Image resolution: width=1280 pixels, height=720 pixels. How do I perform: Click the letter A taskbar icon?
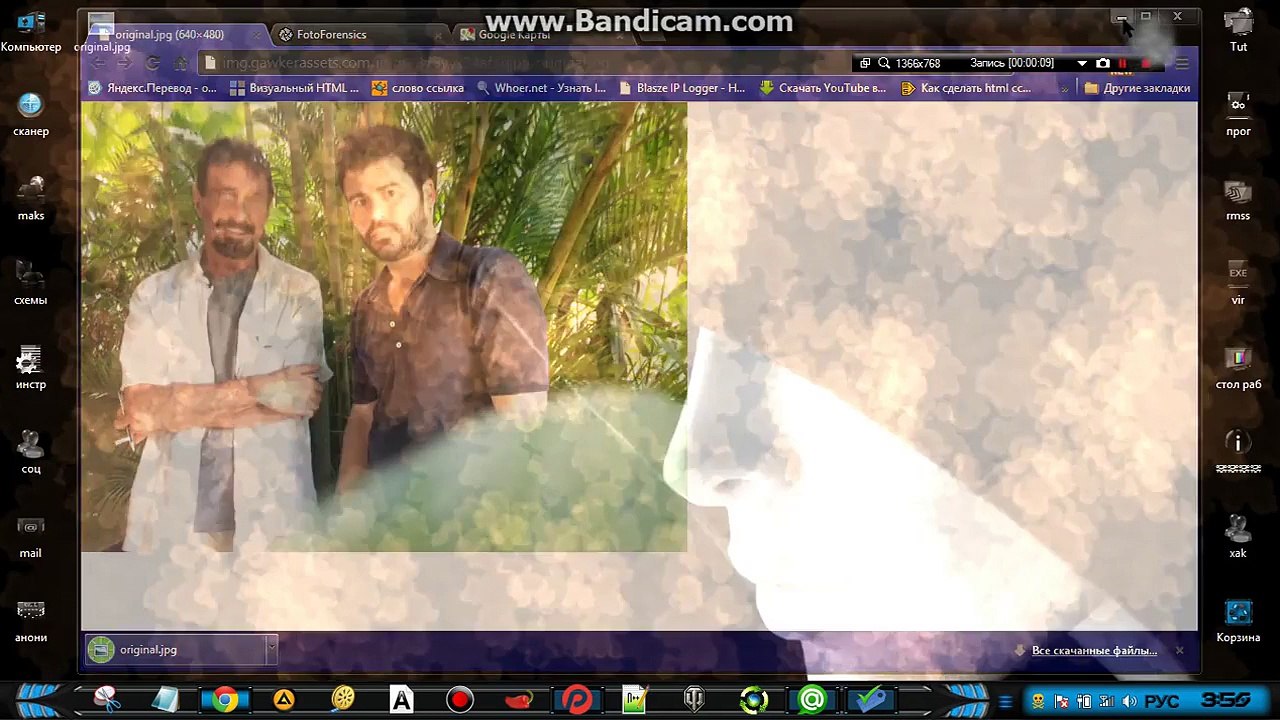(x=401, y=699)
